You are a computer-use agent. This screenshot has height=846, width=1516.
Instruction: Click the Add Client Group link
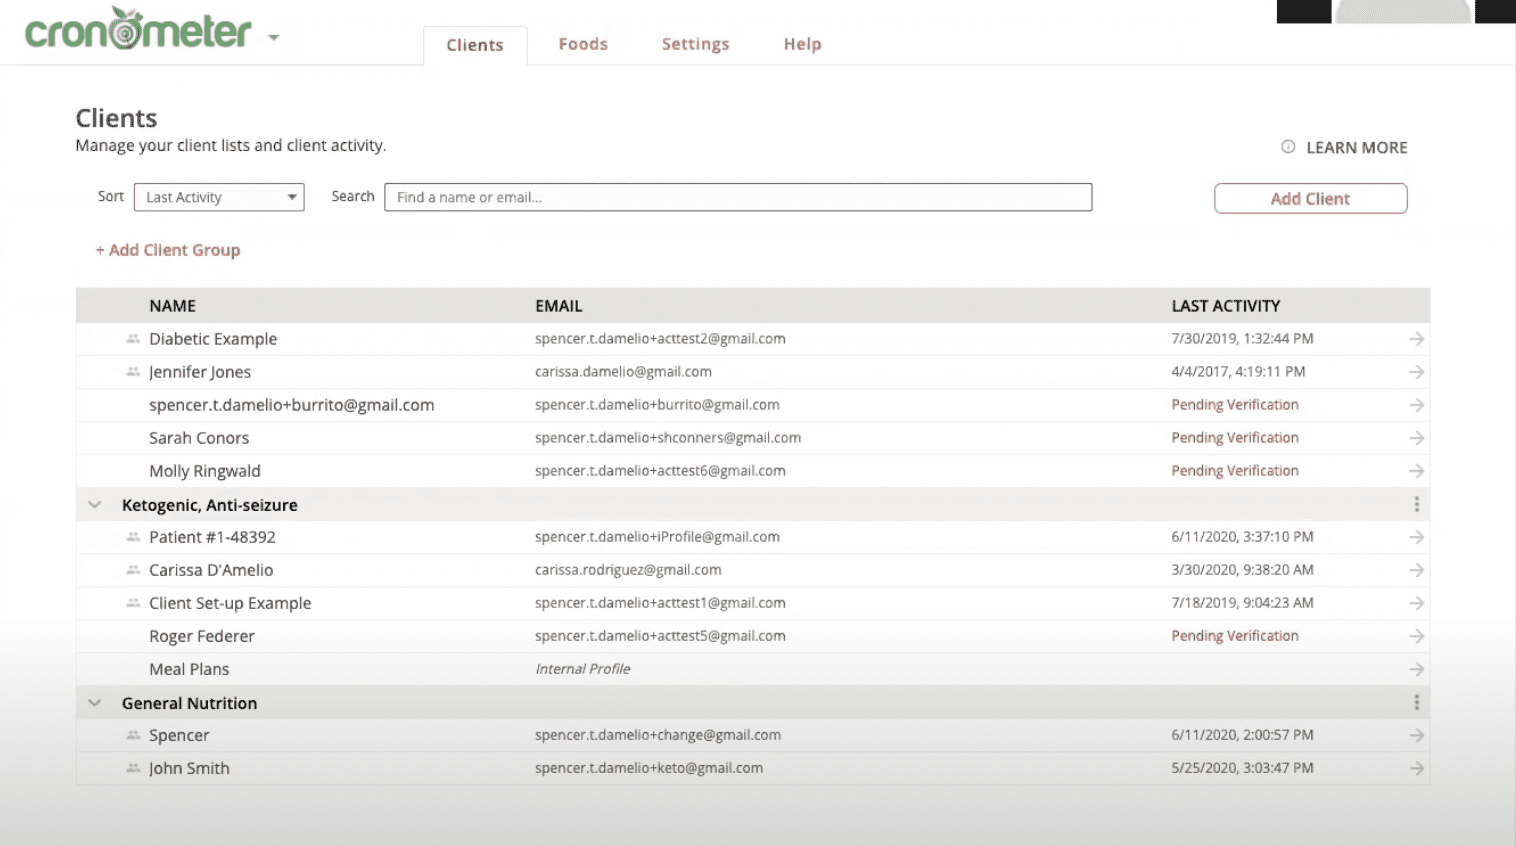coord(168,250)
